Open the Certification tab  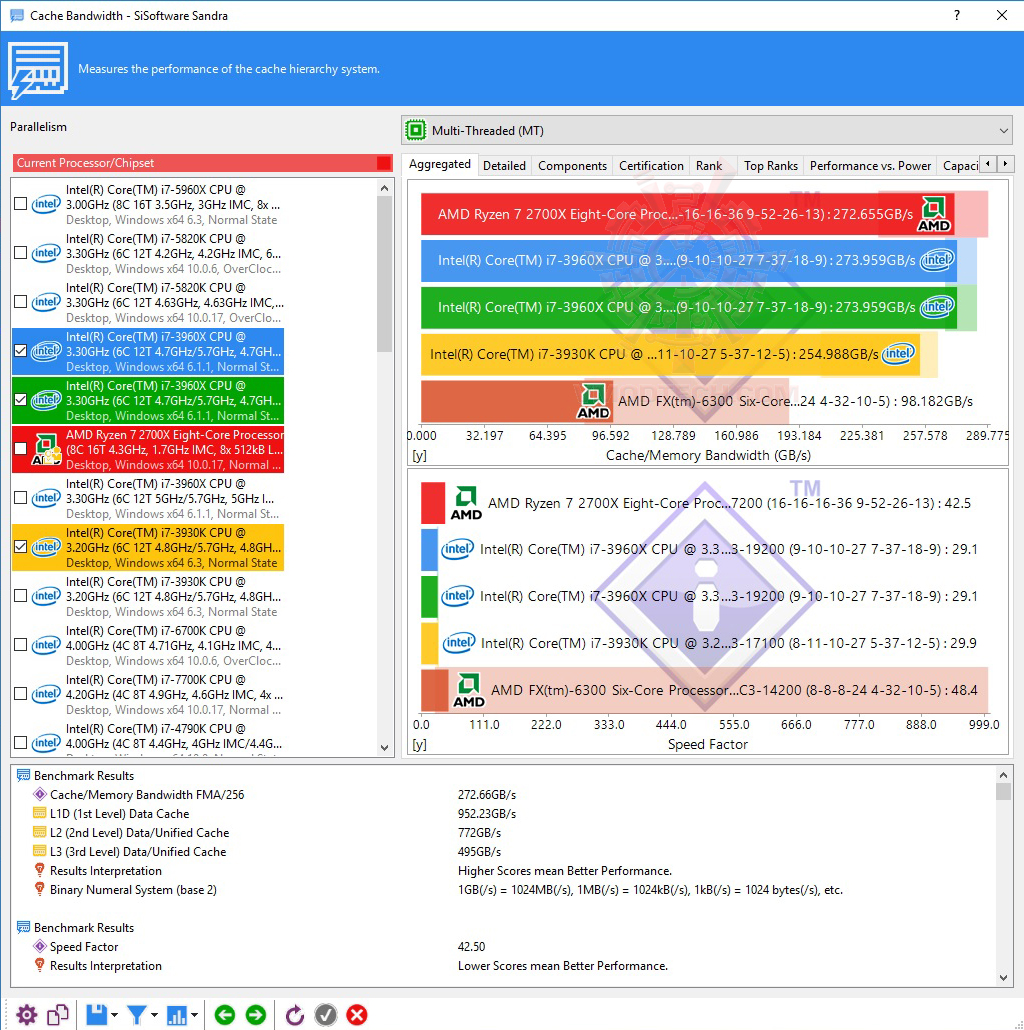[x=652, y=166]
